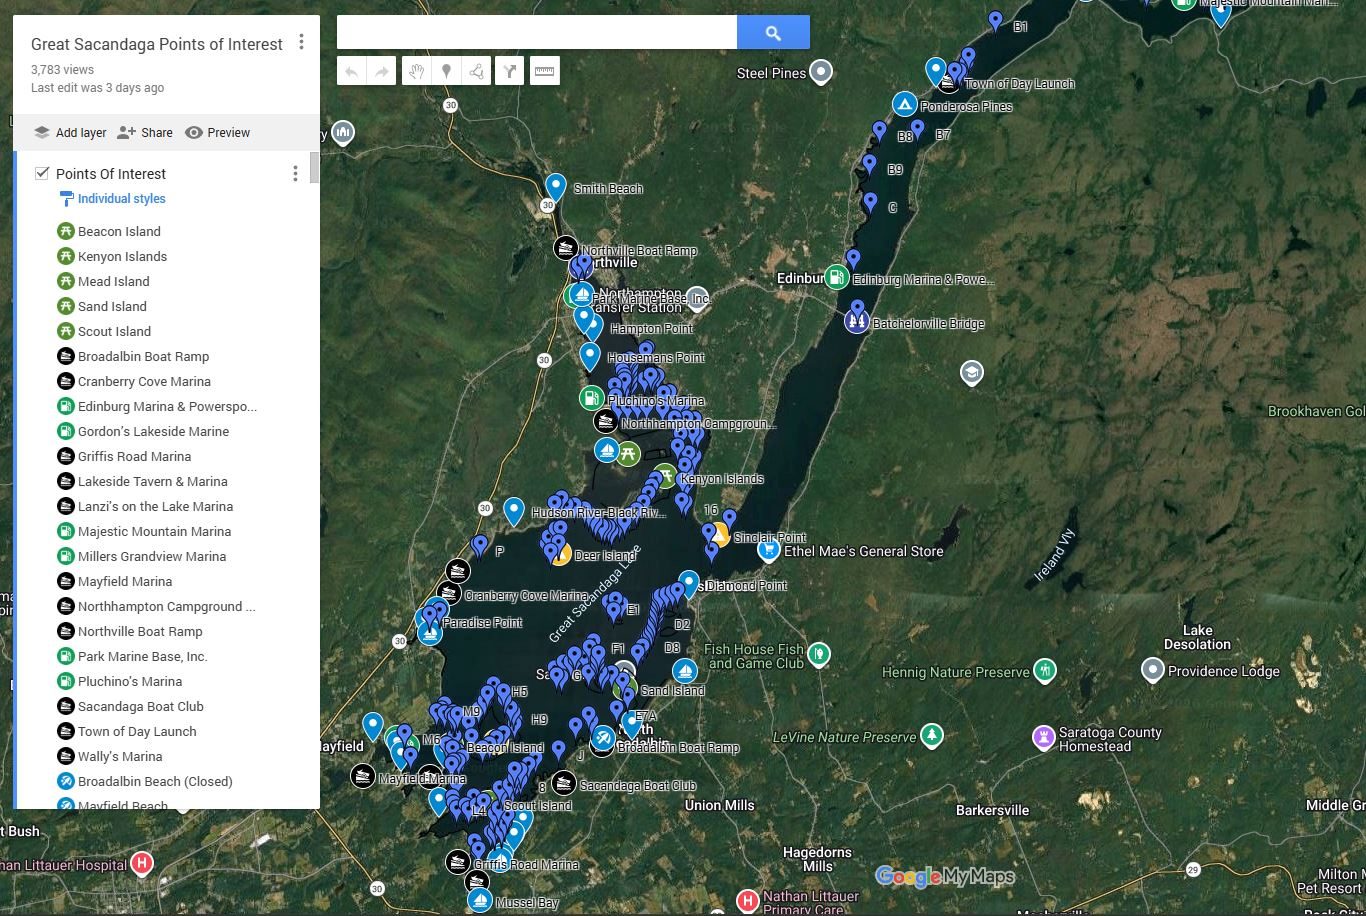Click the Steel Pines map marker
This screenshot has height=916, width=1366.
coord(821,72)
